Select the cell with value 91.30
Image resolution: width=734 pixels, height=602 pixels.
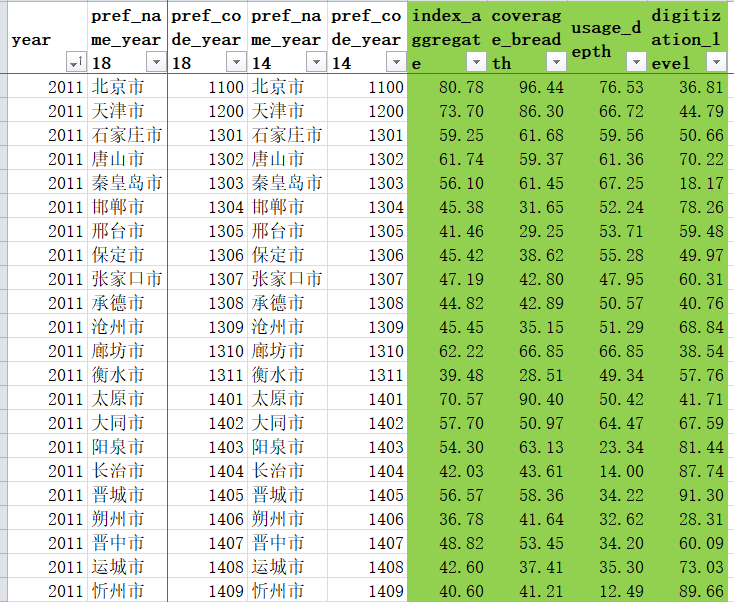tap(687, 495)
